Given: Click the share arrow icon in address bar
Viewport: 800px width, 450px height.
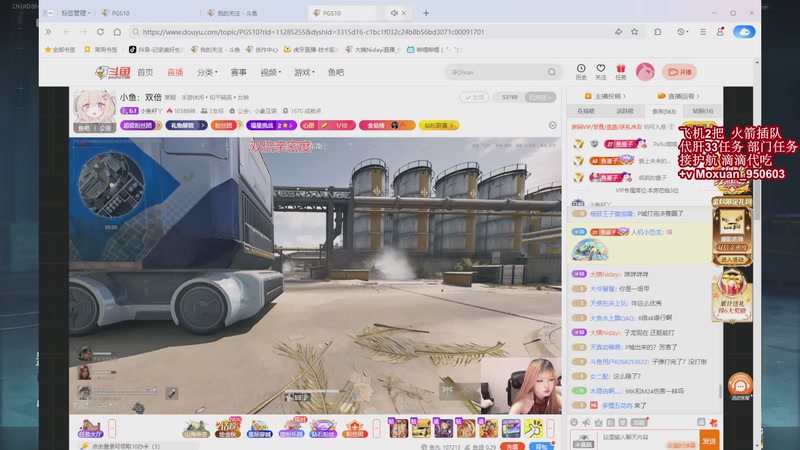Looking at the screenshot, I should (x=618, y=32).
